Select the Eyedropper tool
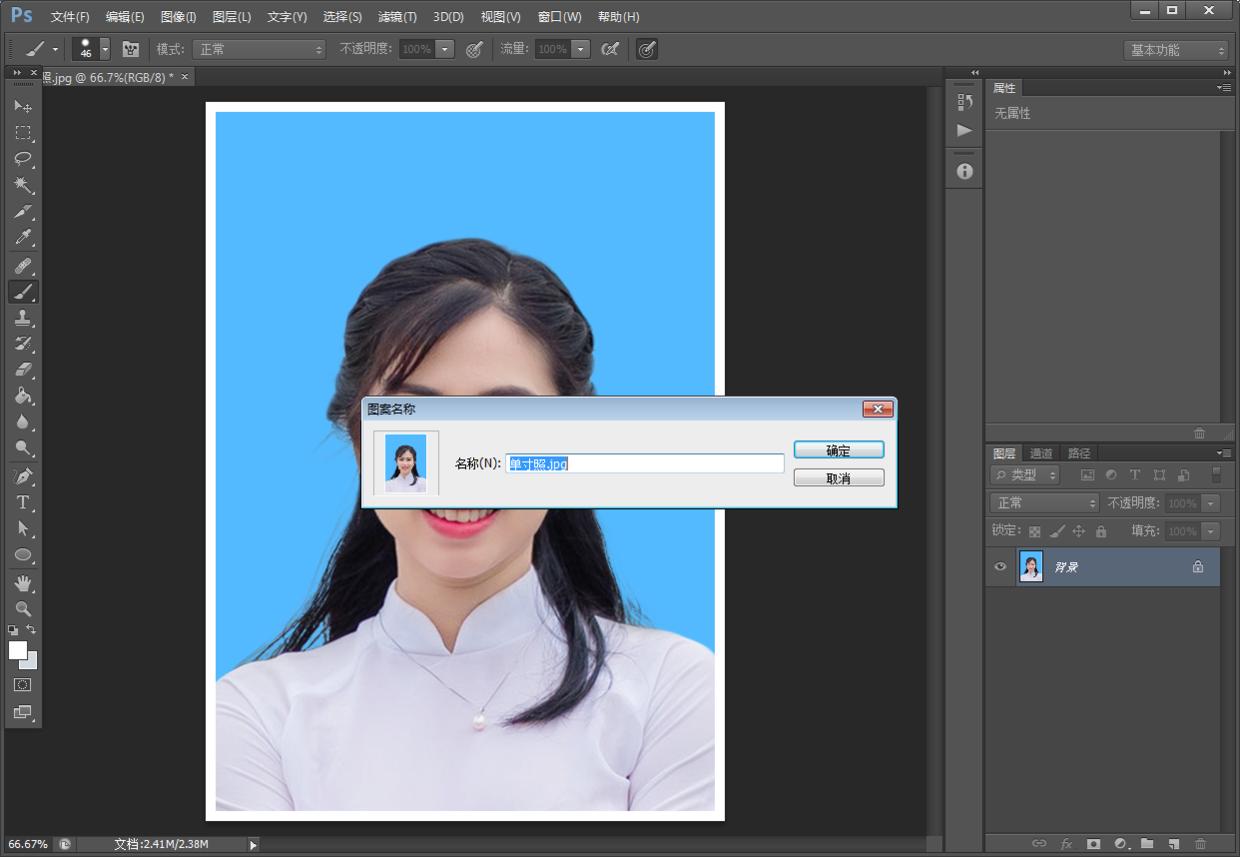The height and width of the screenshot is (857, 1240). tap(23, 238)
